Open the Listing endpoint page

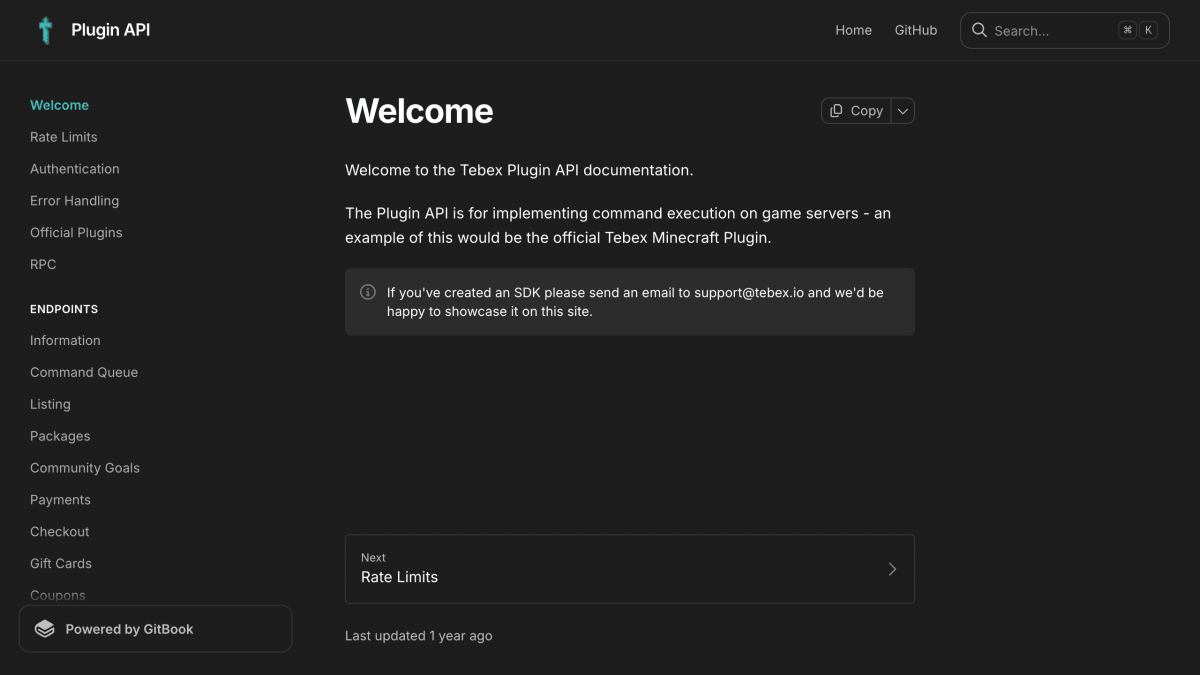coord(50,405)
